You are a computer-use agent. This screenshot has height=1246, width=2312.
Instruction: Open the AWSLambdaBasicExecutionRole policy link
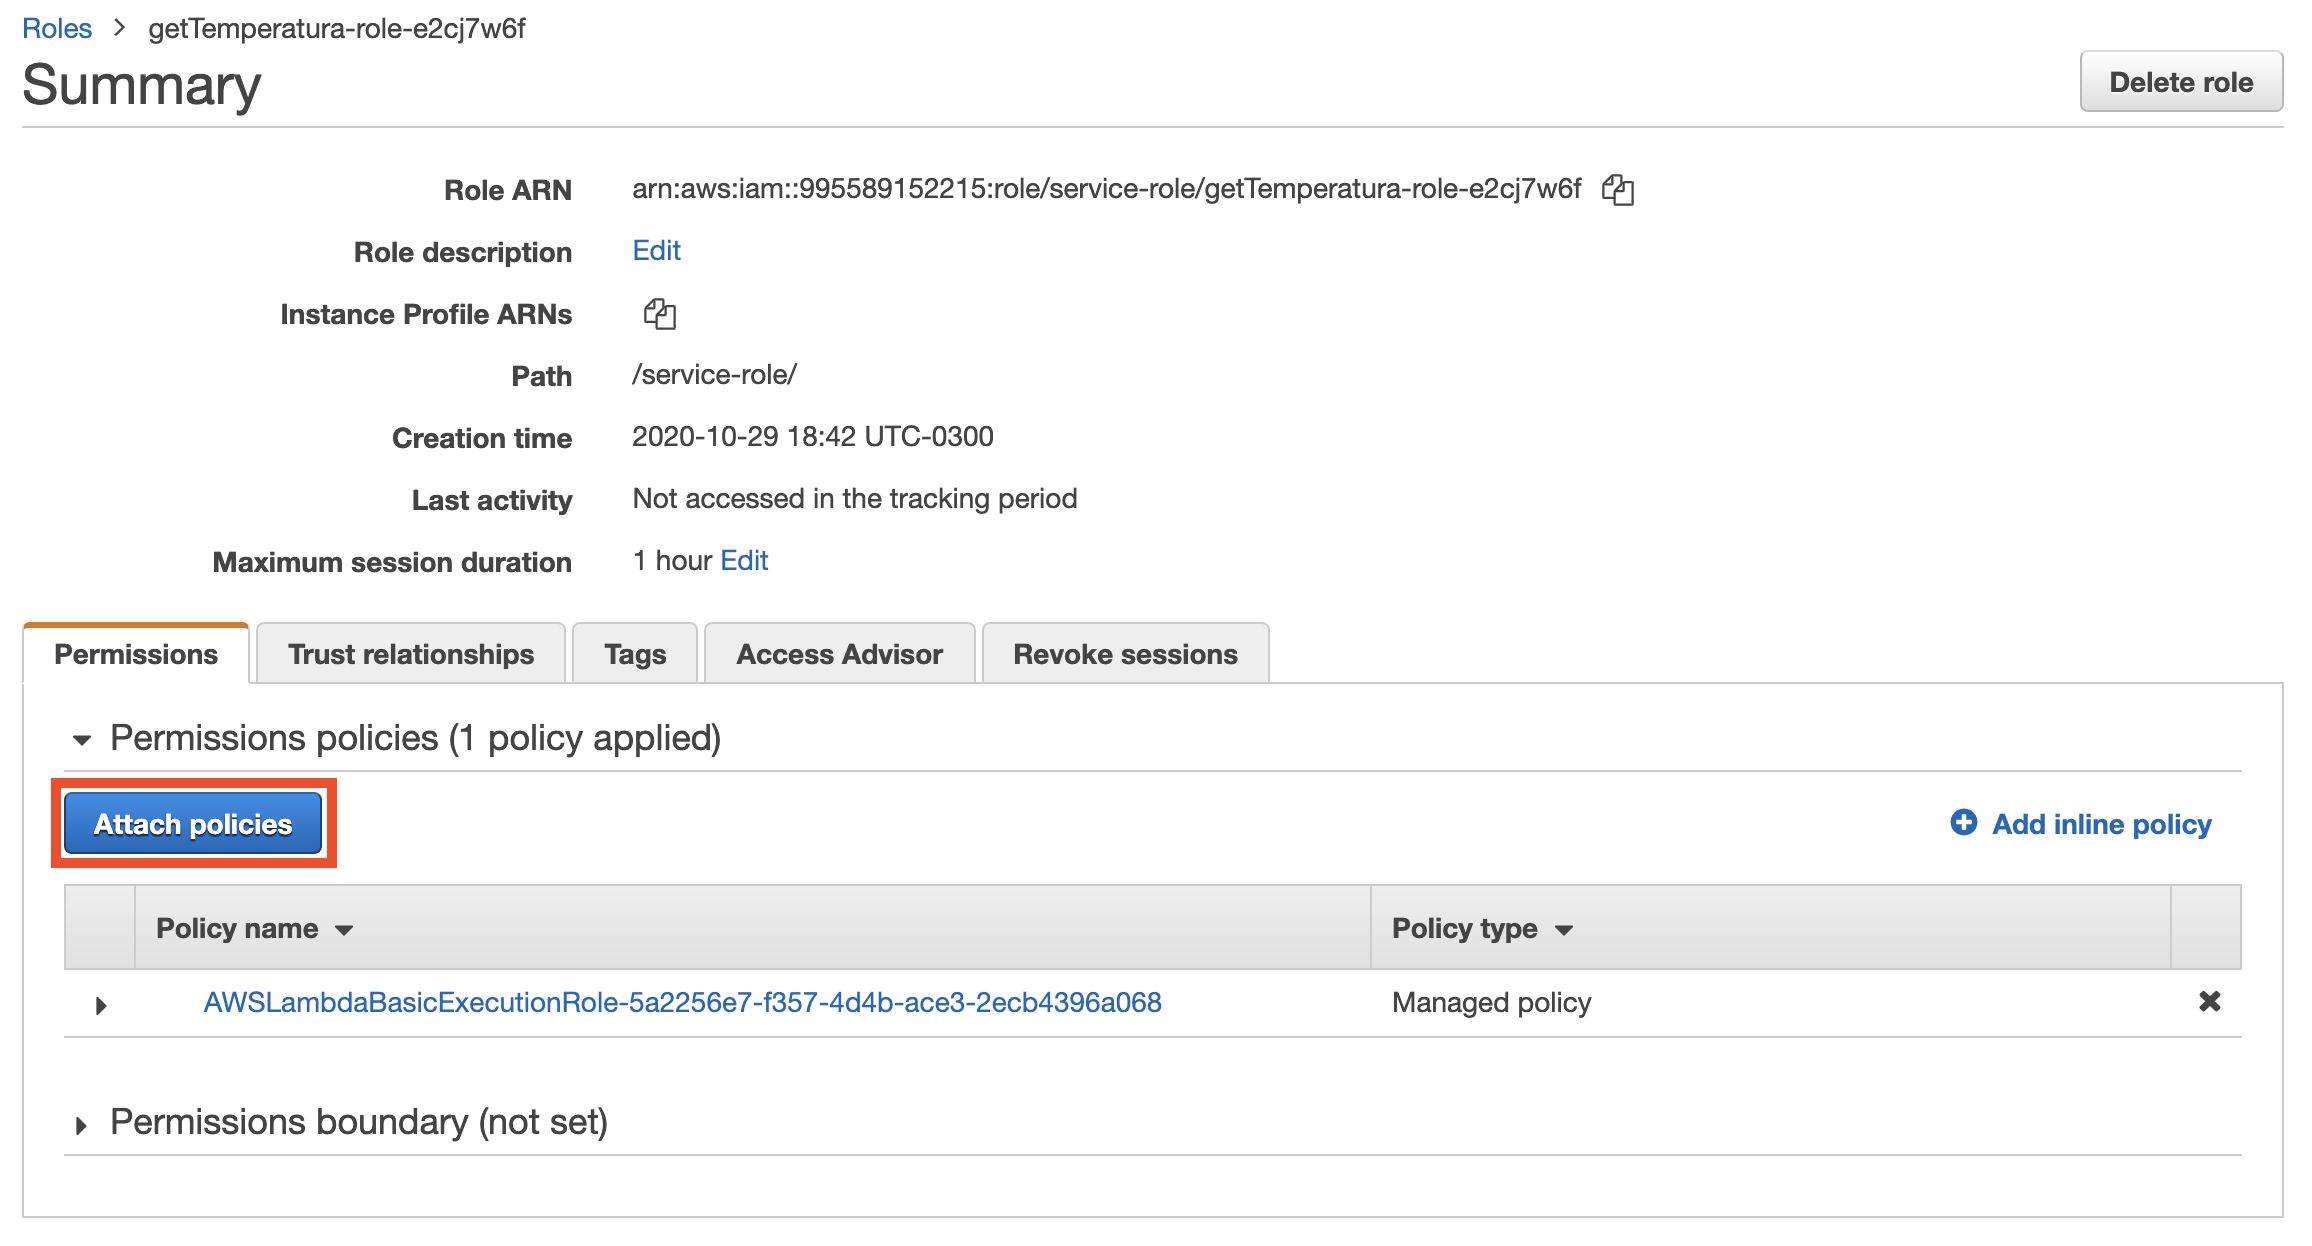(682, 1002)
